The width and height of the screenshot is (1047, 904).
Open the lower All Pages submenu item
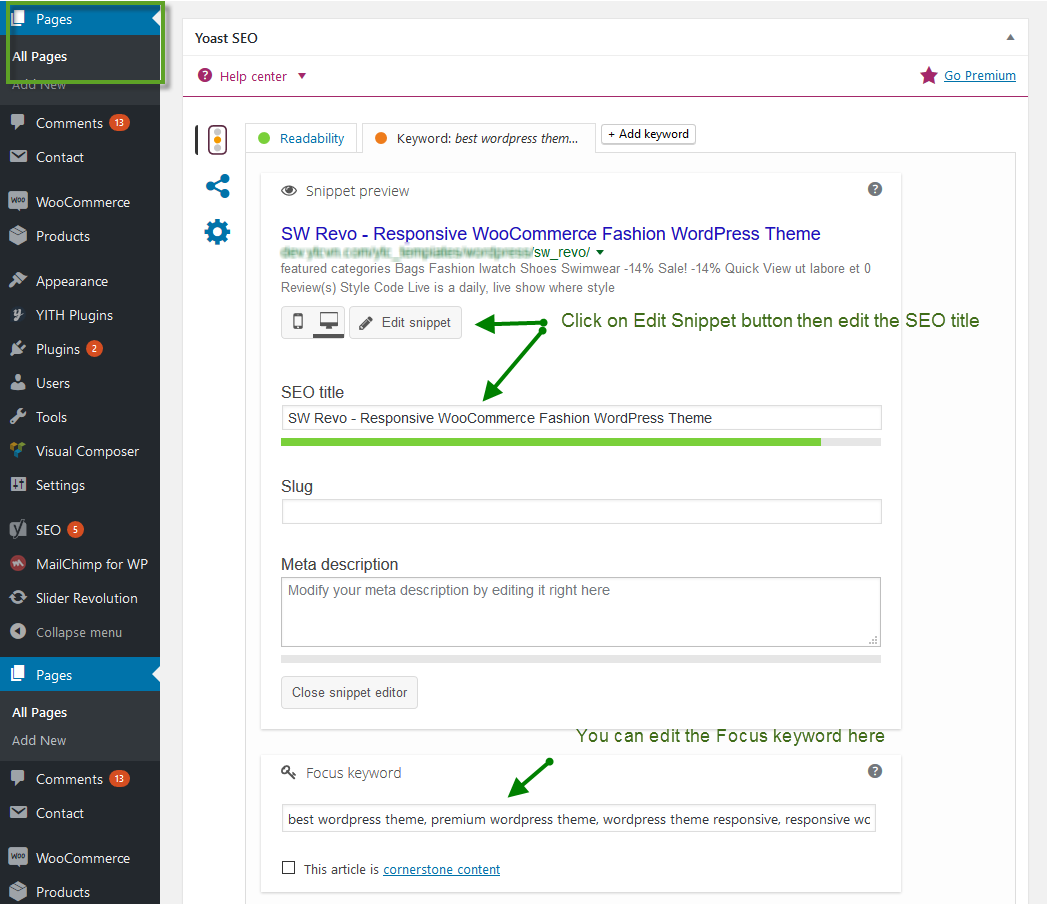pos(40,712)
